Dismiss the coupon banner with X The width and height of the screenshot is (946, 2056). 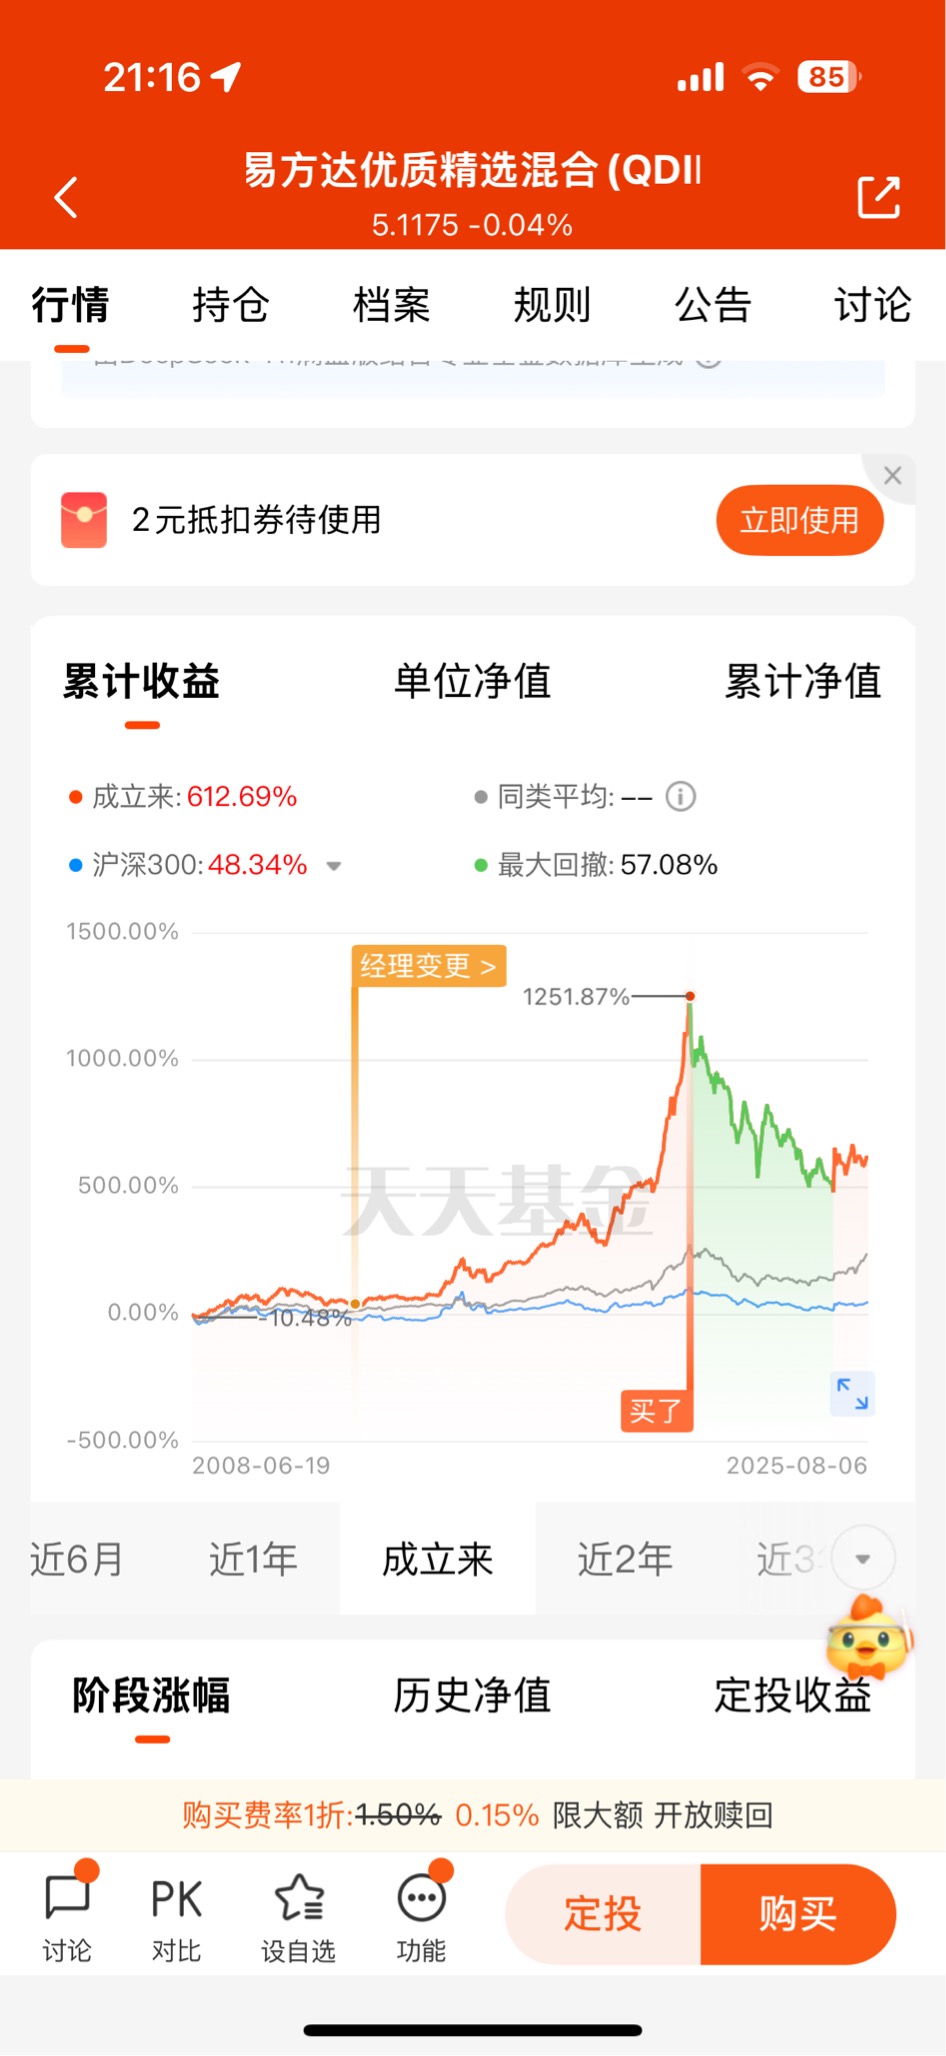pyautogui.click(x=893, y=476)
